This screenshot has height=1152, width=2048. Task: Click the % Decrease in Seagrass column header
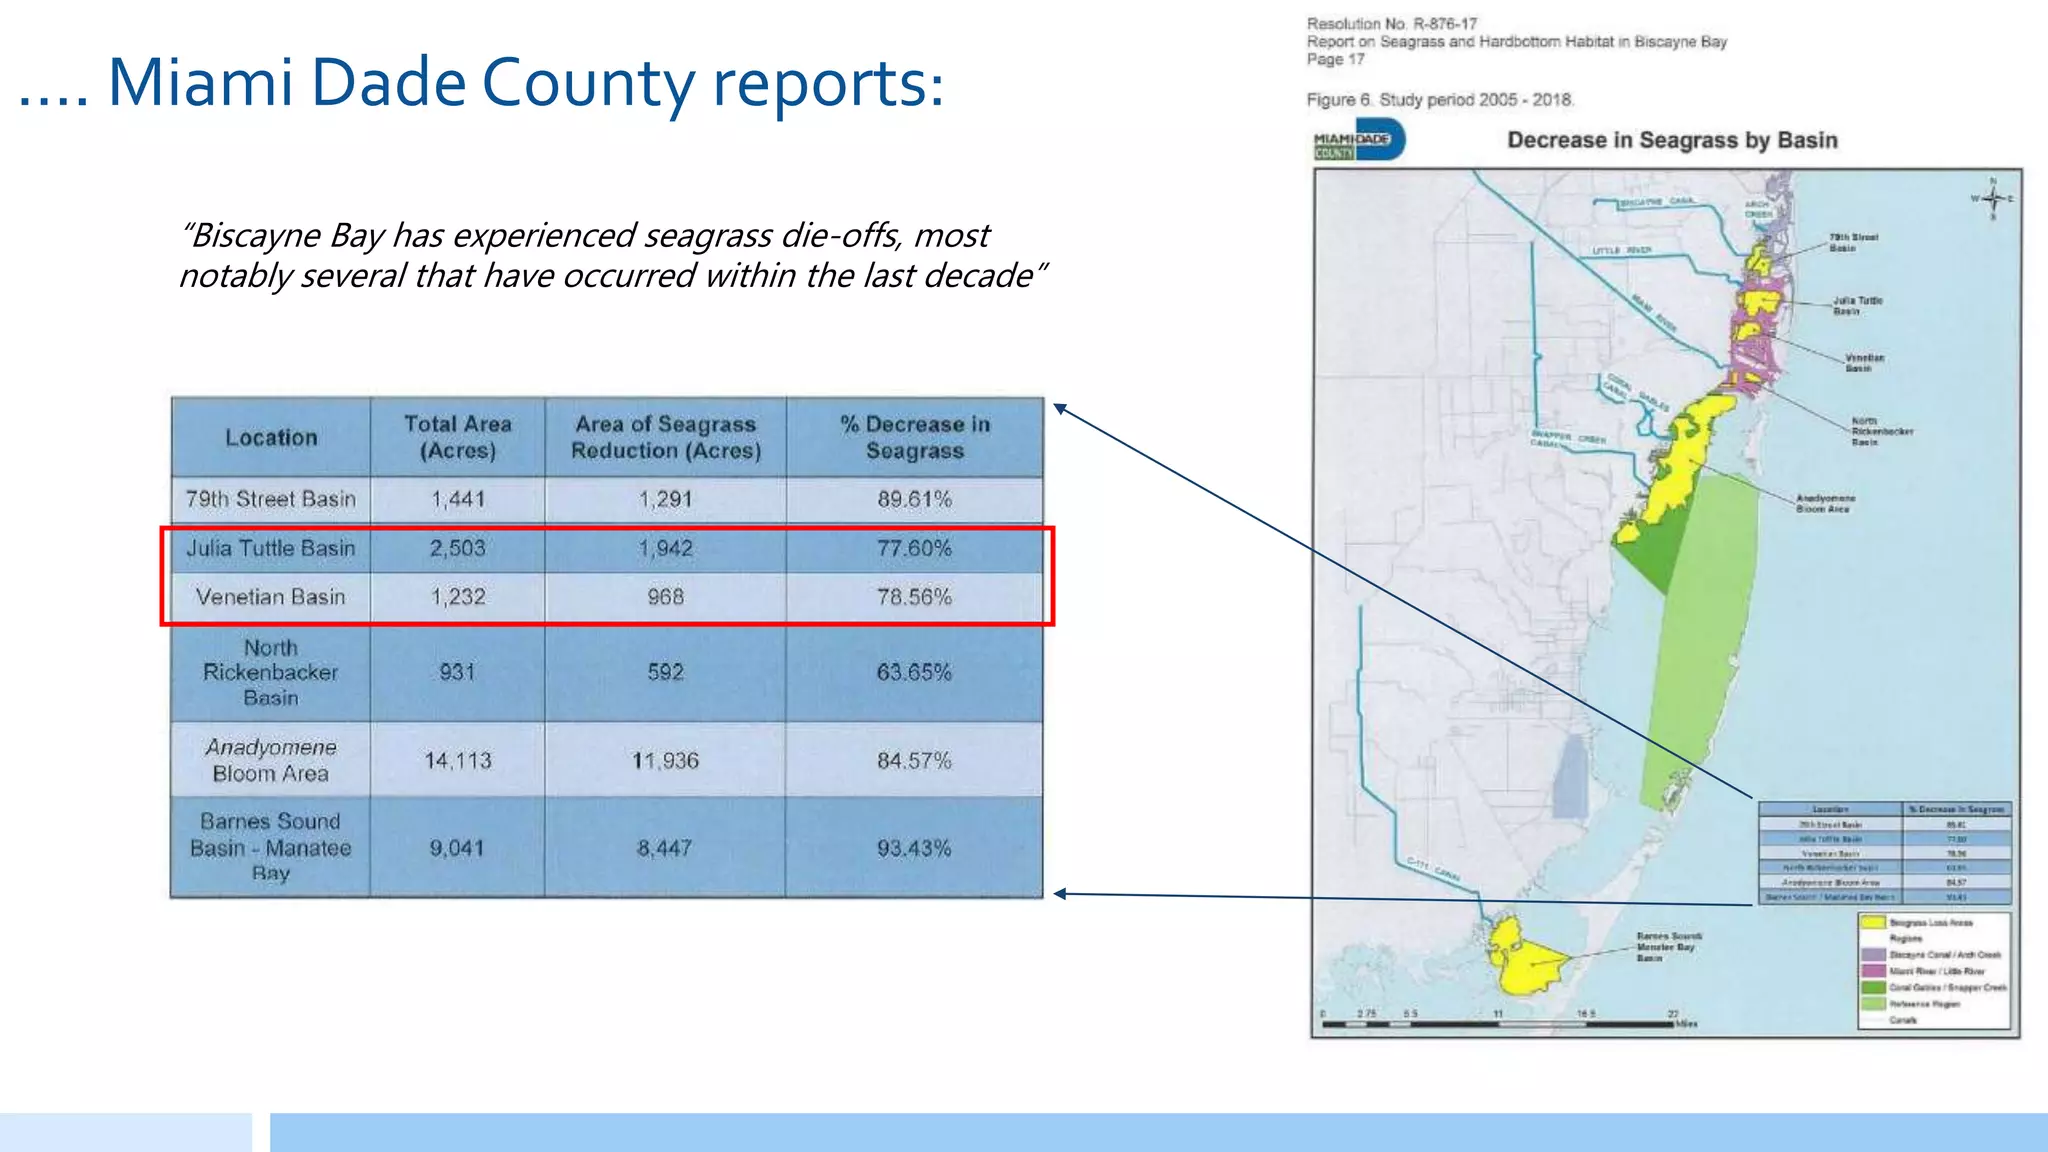915,437
